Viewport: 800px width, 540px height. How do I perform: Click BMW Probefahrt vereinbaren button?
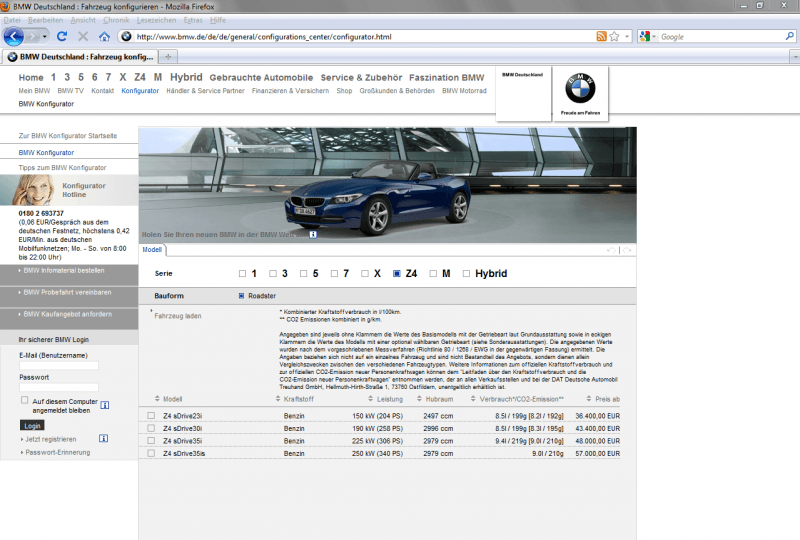[69, 296]
